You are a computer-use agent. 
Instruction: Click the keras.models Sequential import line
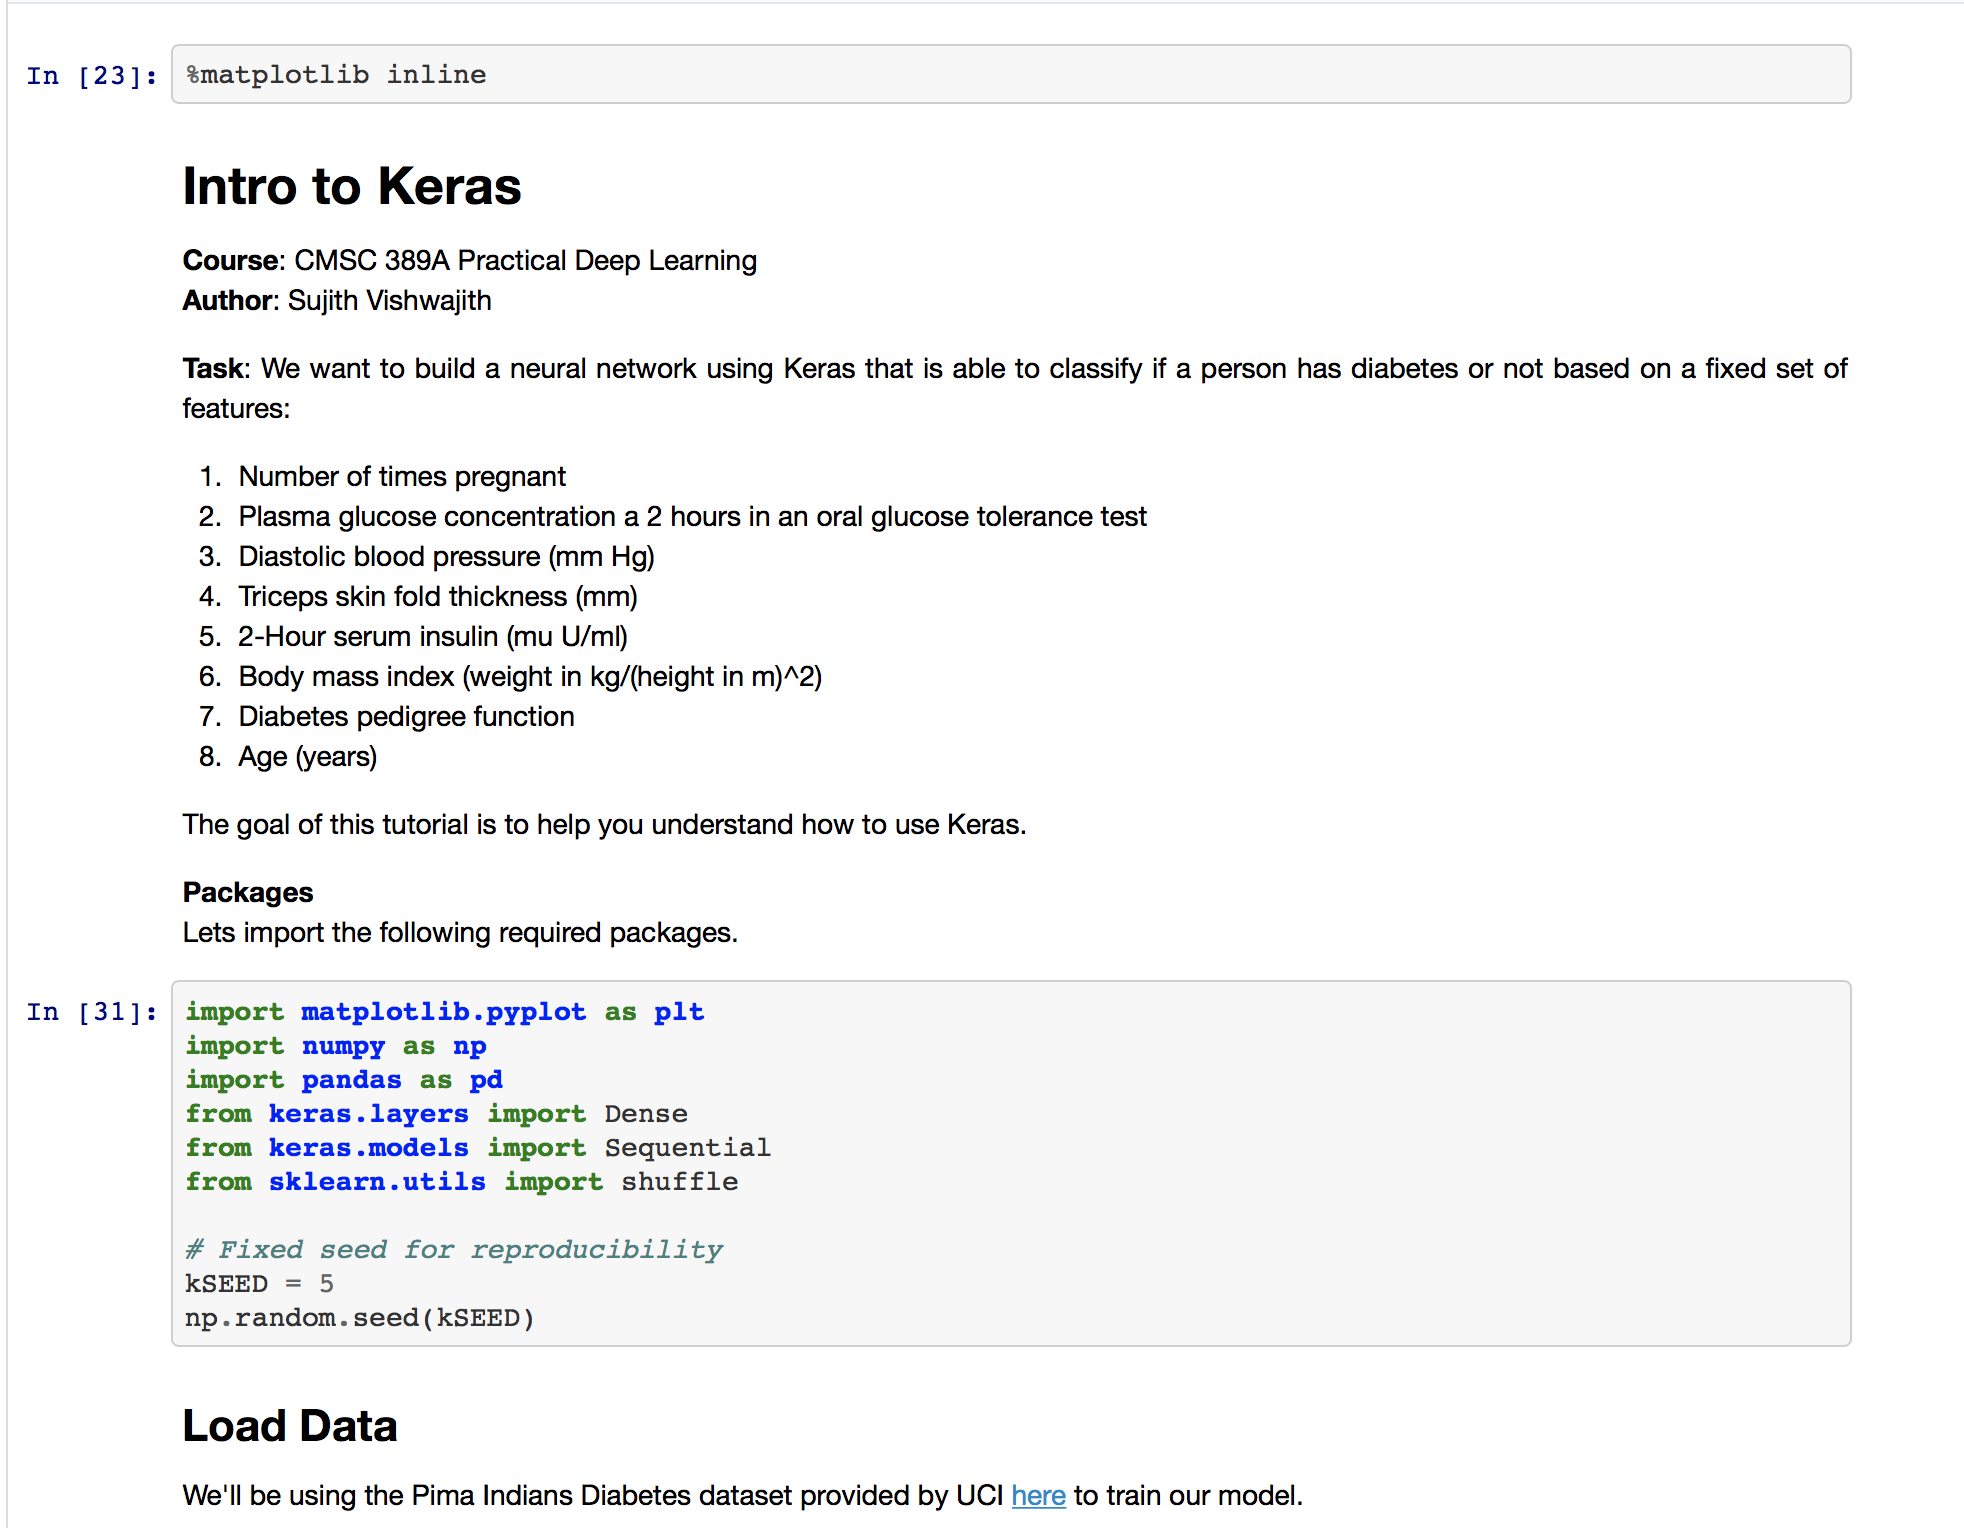[477, 1148]
